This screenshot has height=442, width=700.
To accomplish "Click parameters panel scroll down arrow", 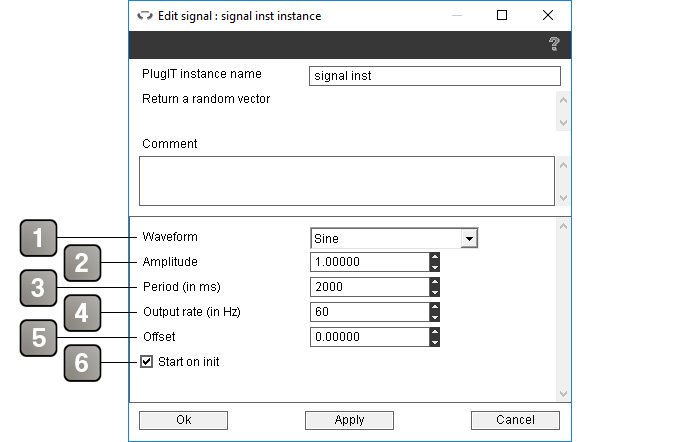I will pyautogui.click(x=563, y=394).
